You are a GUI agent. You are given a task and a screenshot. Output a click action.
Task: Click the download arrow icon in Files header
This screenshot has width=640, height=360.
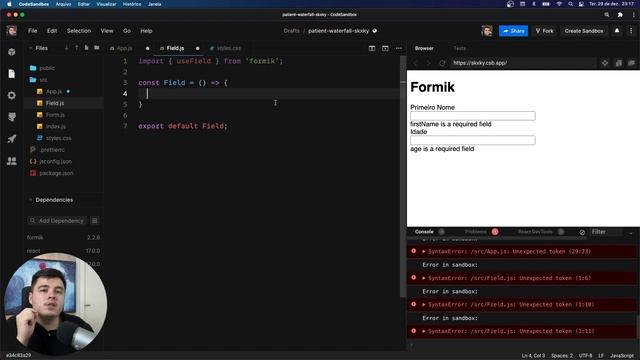[x=67, y=48]
